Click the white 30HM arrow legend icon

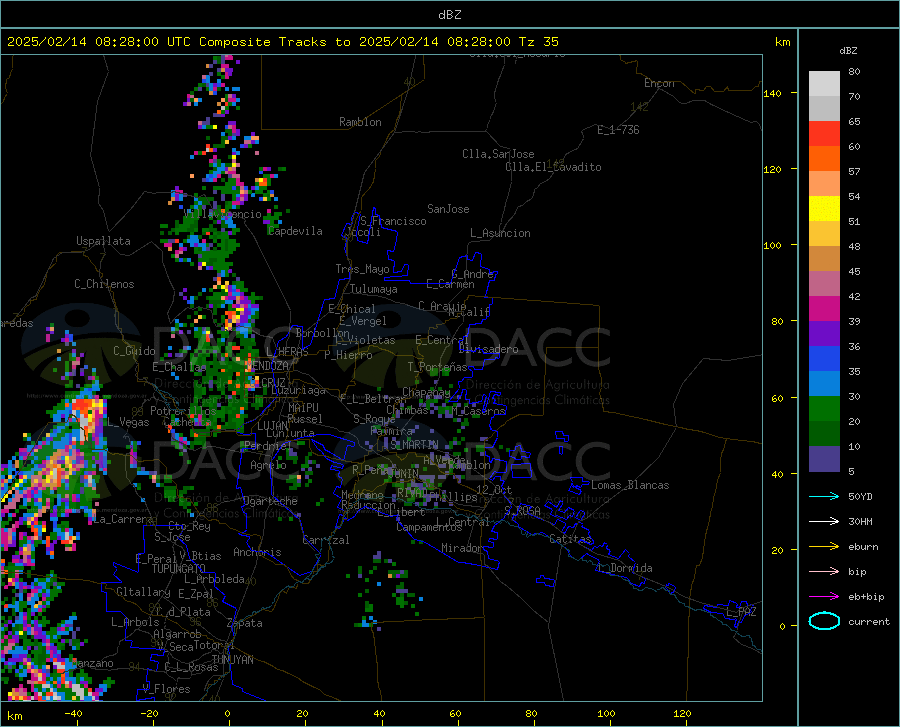pos(824,522)
